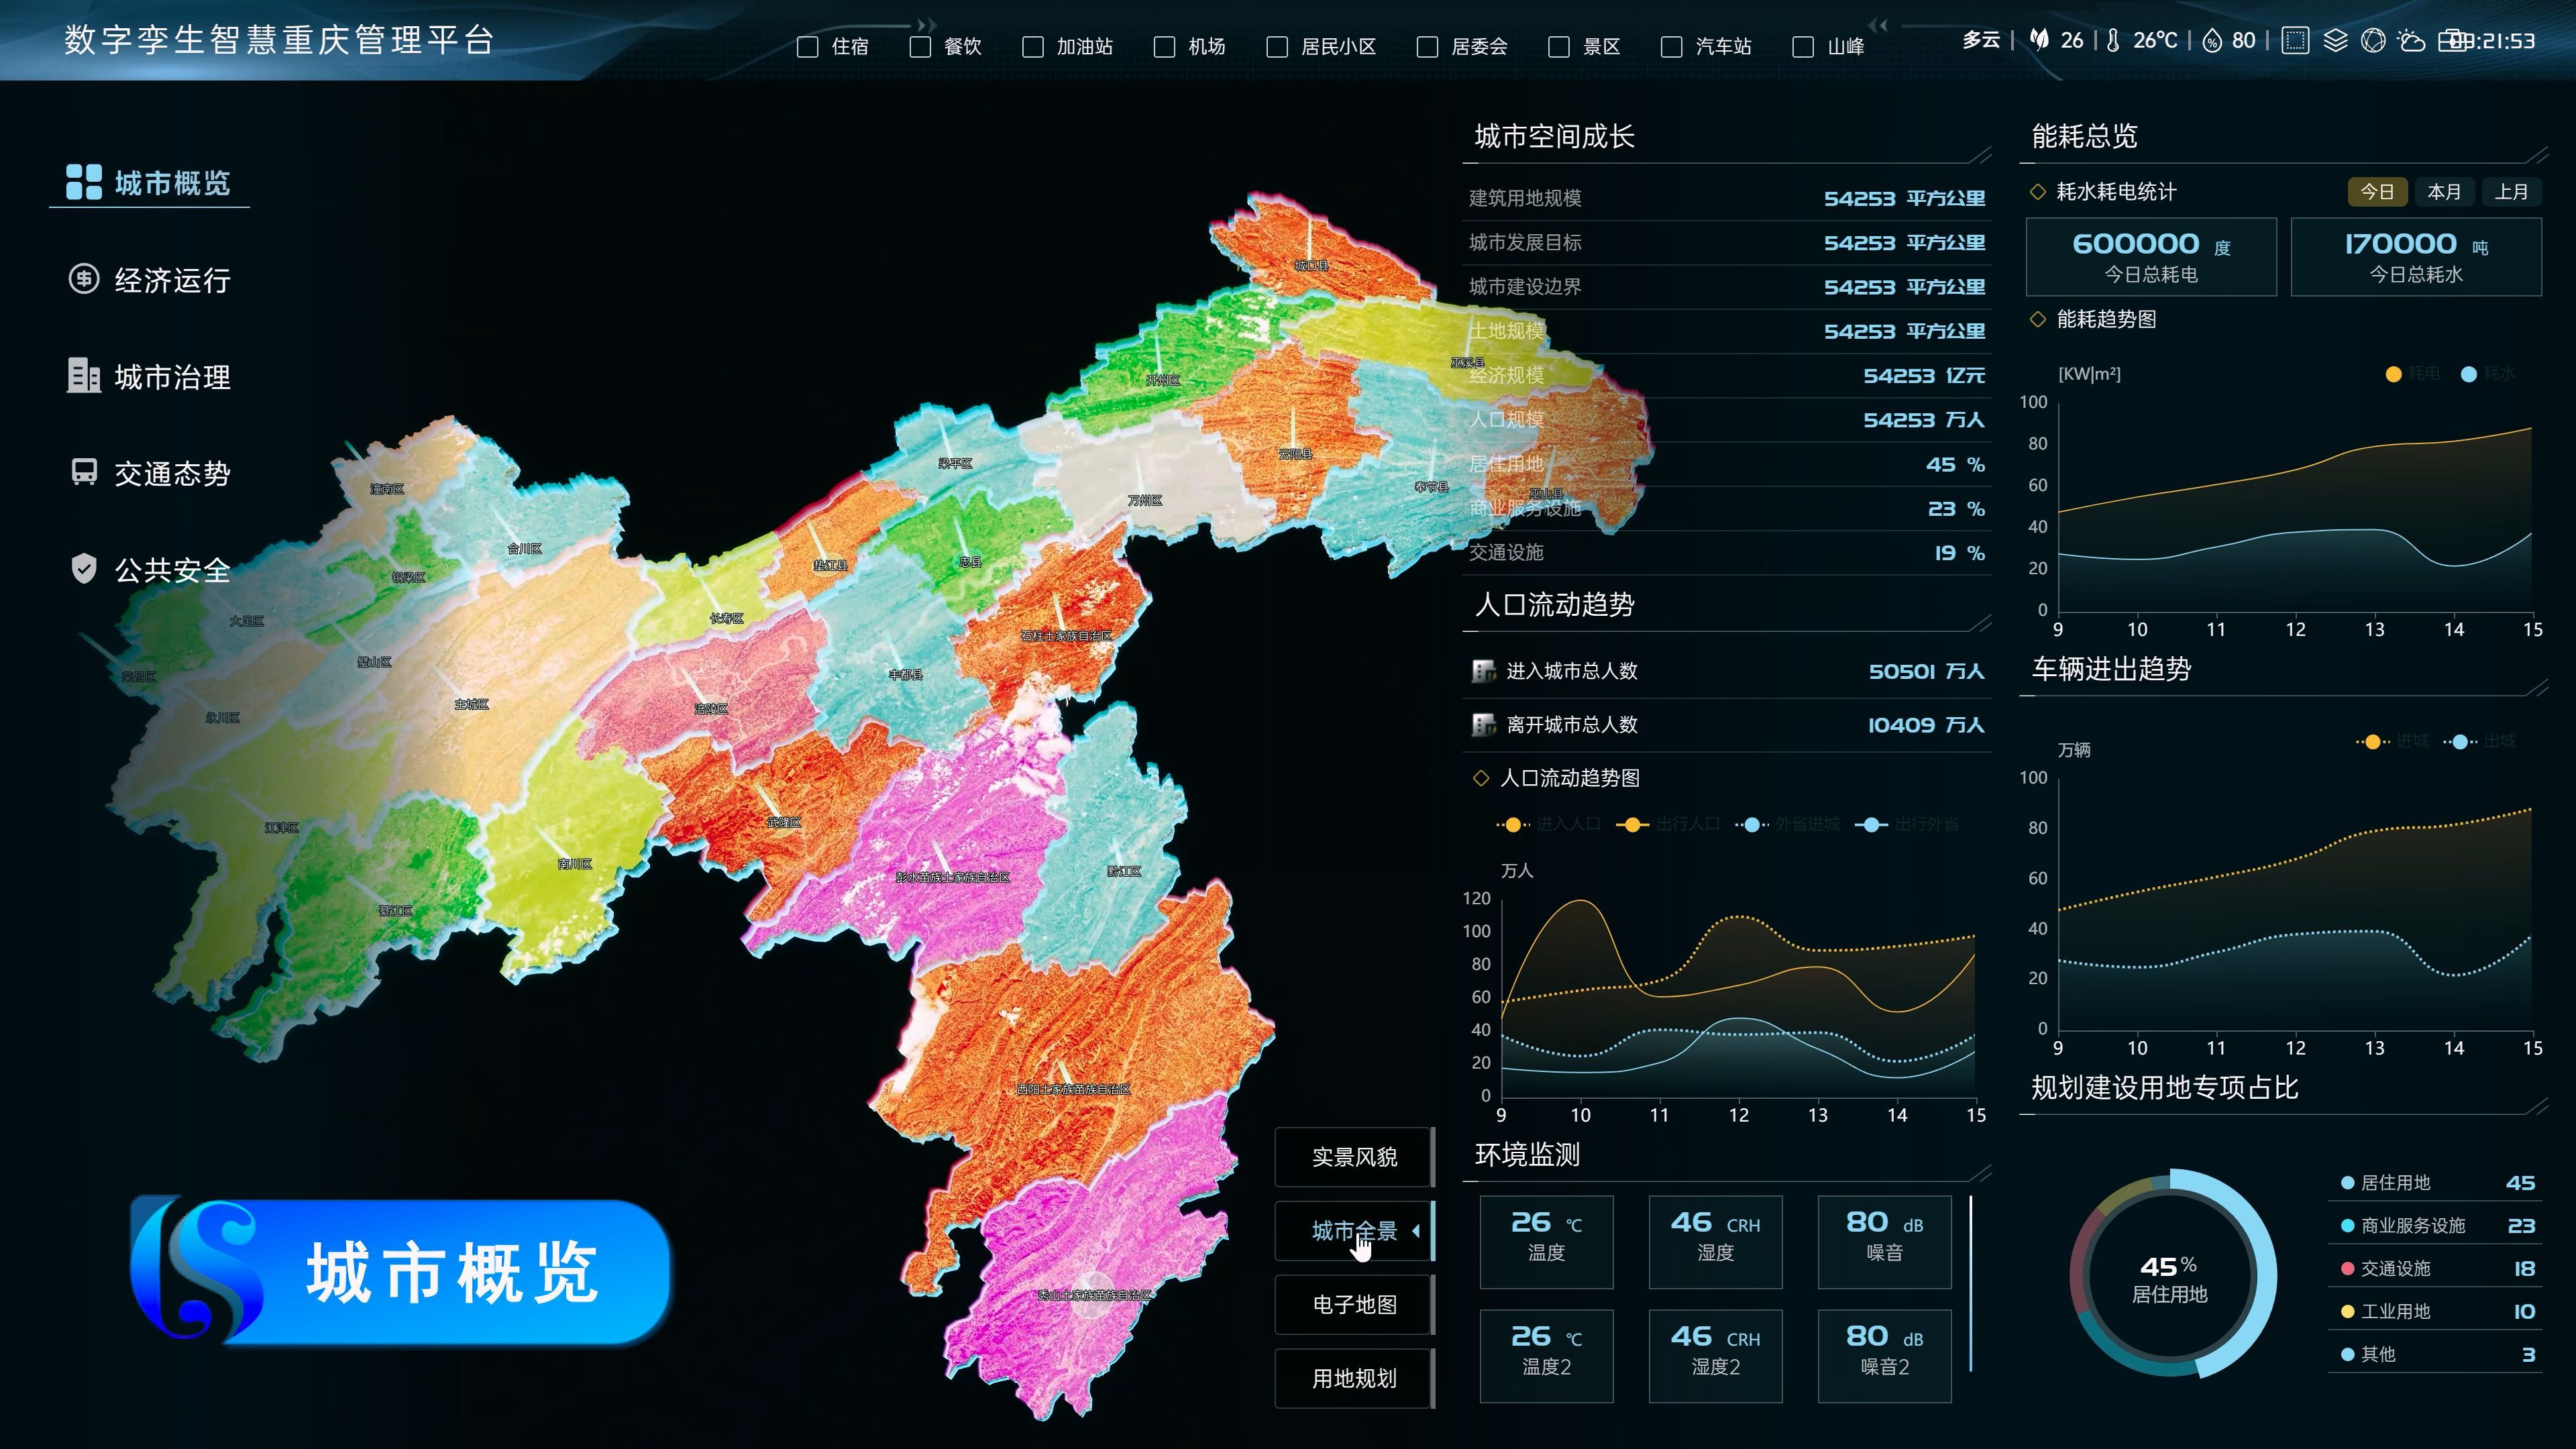The image size is (2576, 1449).
Task: Click left double chevron after 山峰
Action: click(1878, 25)
